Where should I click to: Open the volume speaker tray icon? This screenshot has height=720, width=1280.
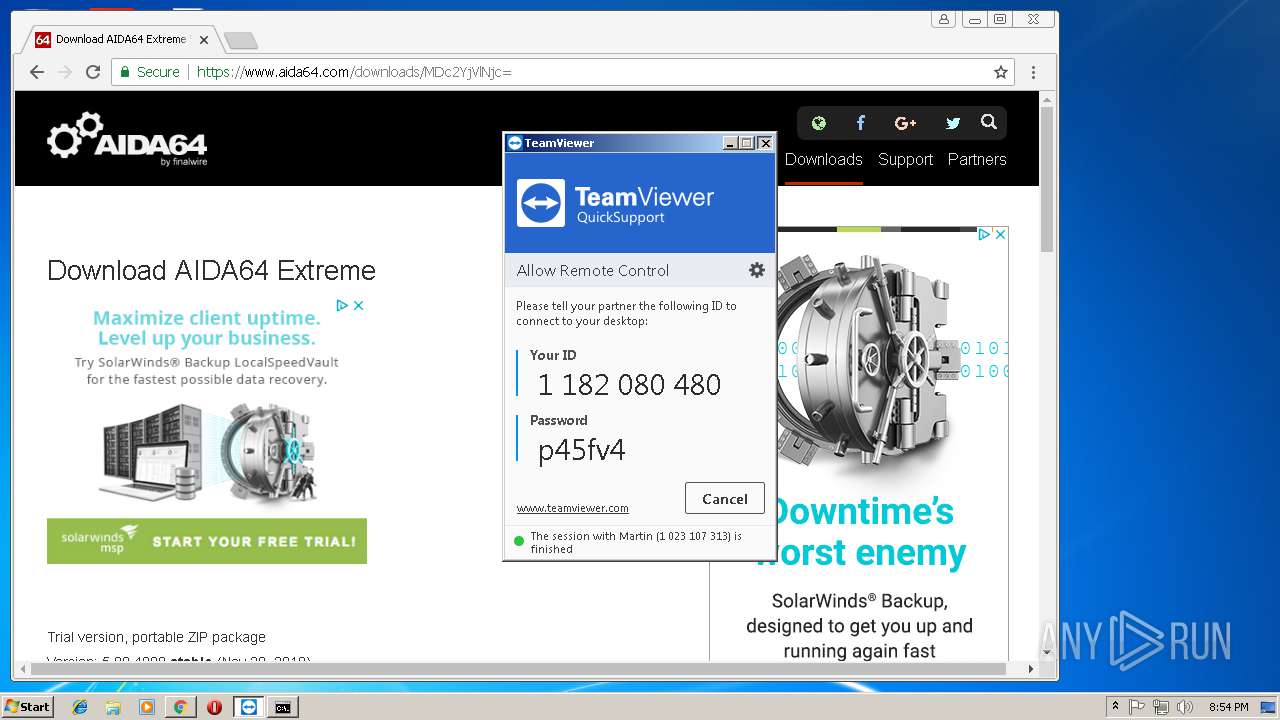1185,707
